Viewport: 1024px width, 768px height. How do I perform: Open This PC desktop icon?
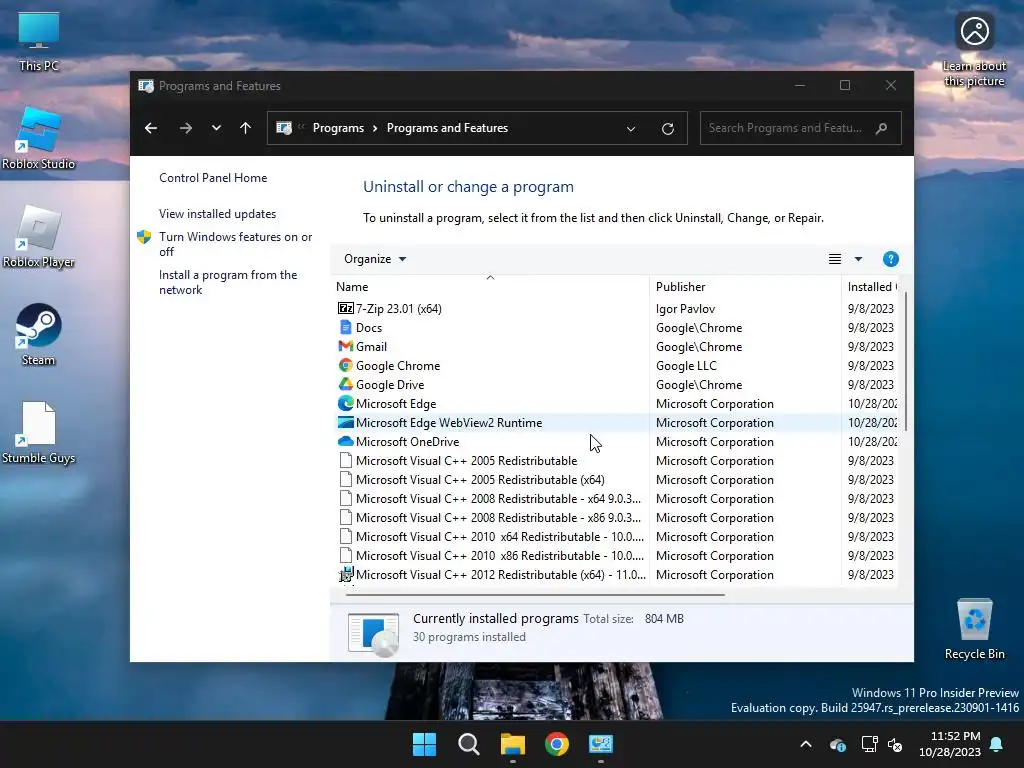click(x=39, y=40)
